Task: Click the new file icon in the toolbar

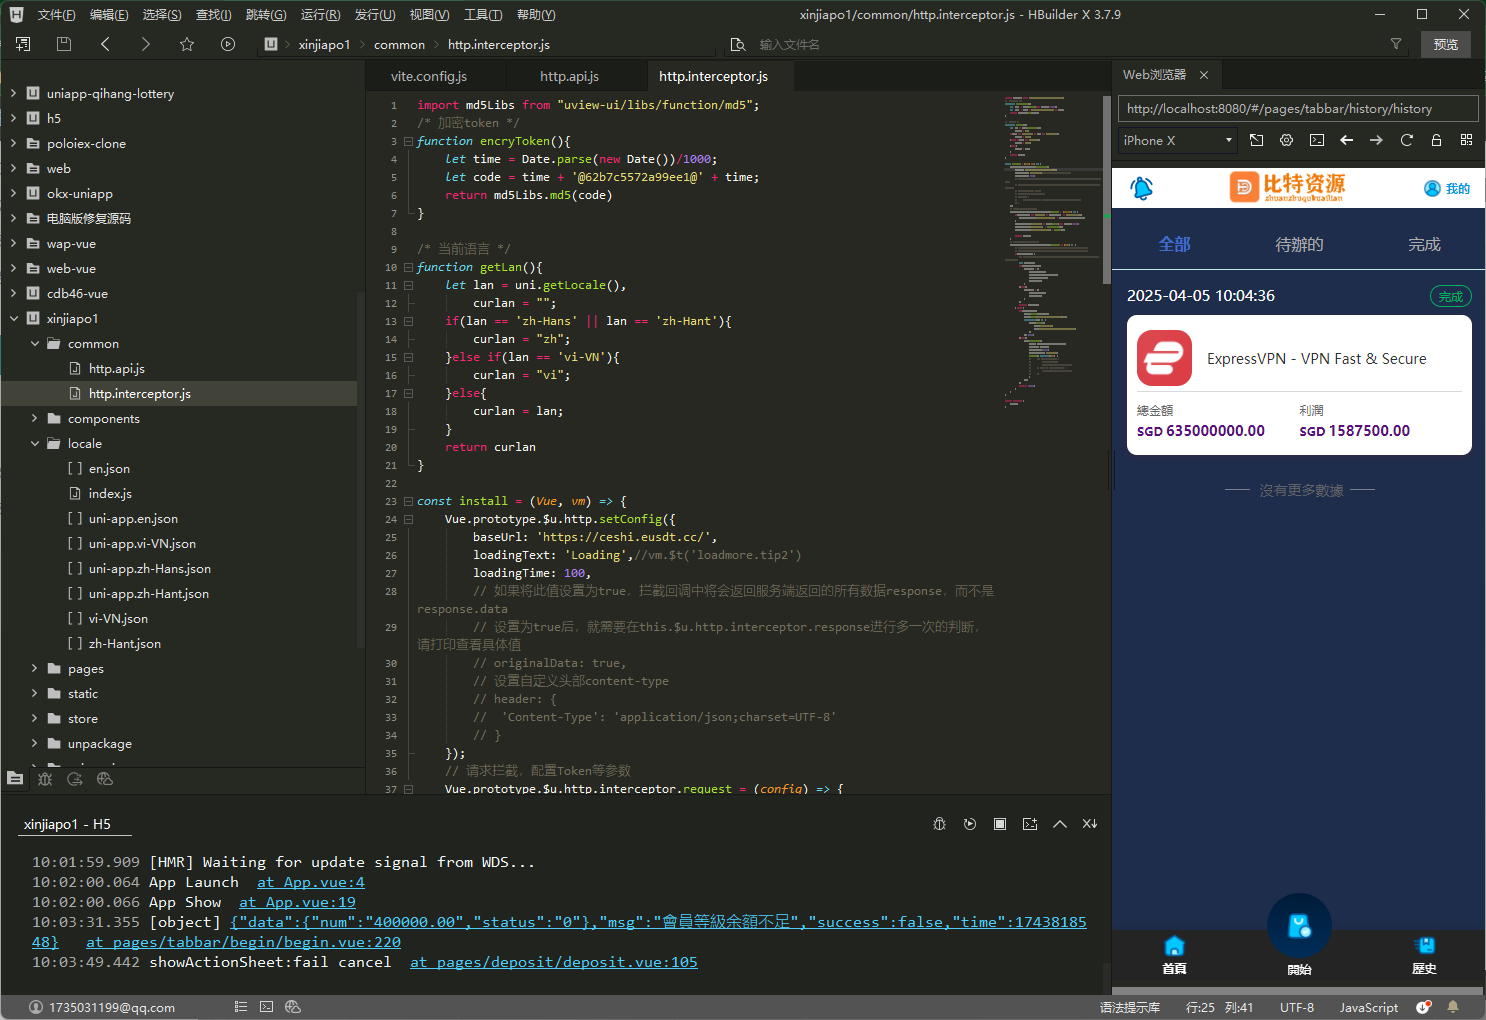Action: click(23, 44)
